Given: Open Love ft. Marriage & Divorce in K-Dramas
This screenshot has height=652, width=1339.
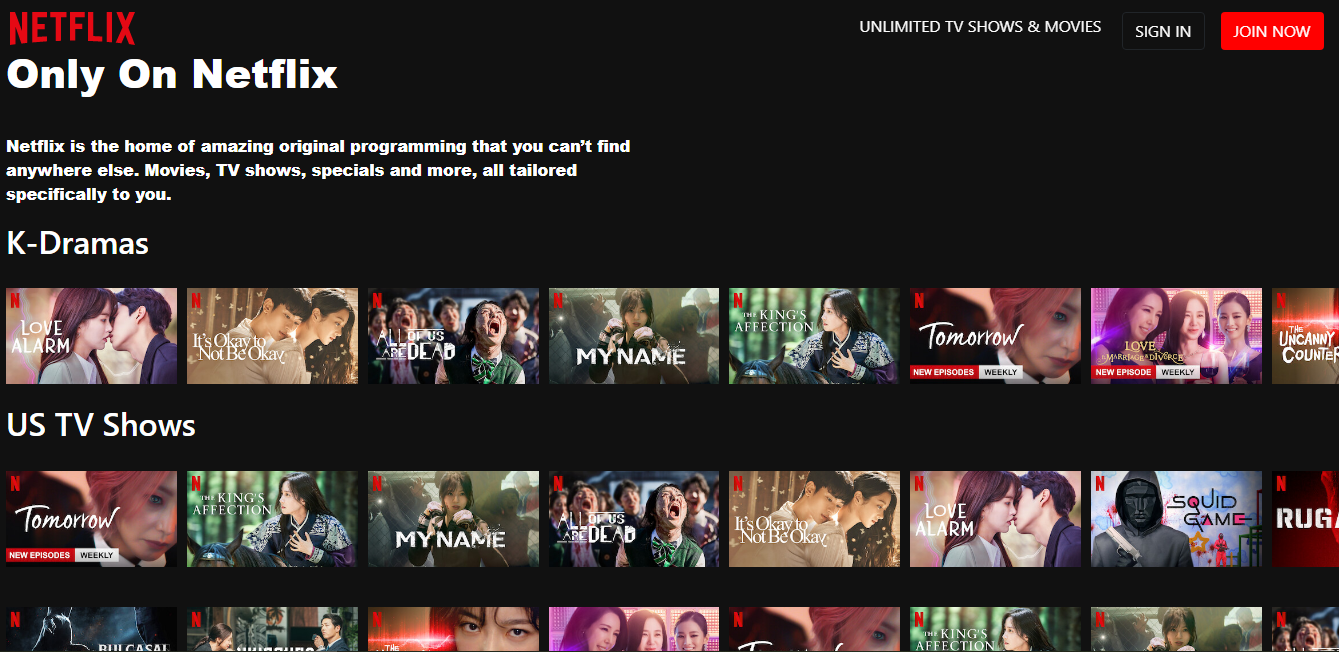Looking at the screenshot, I should pyautogui.click(x=1176, y=336).
